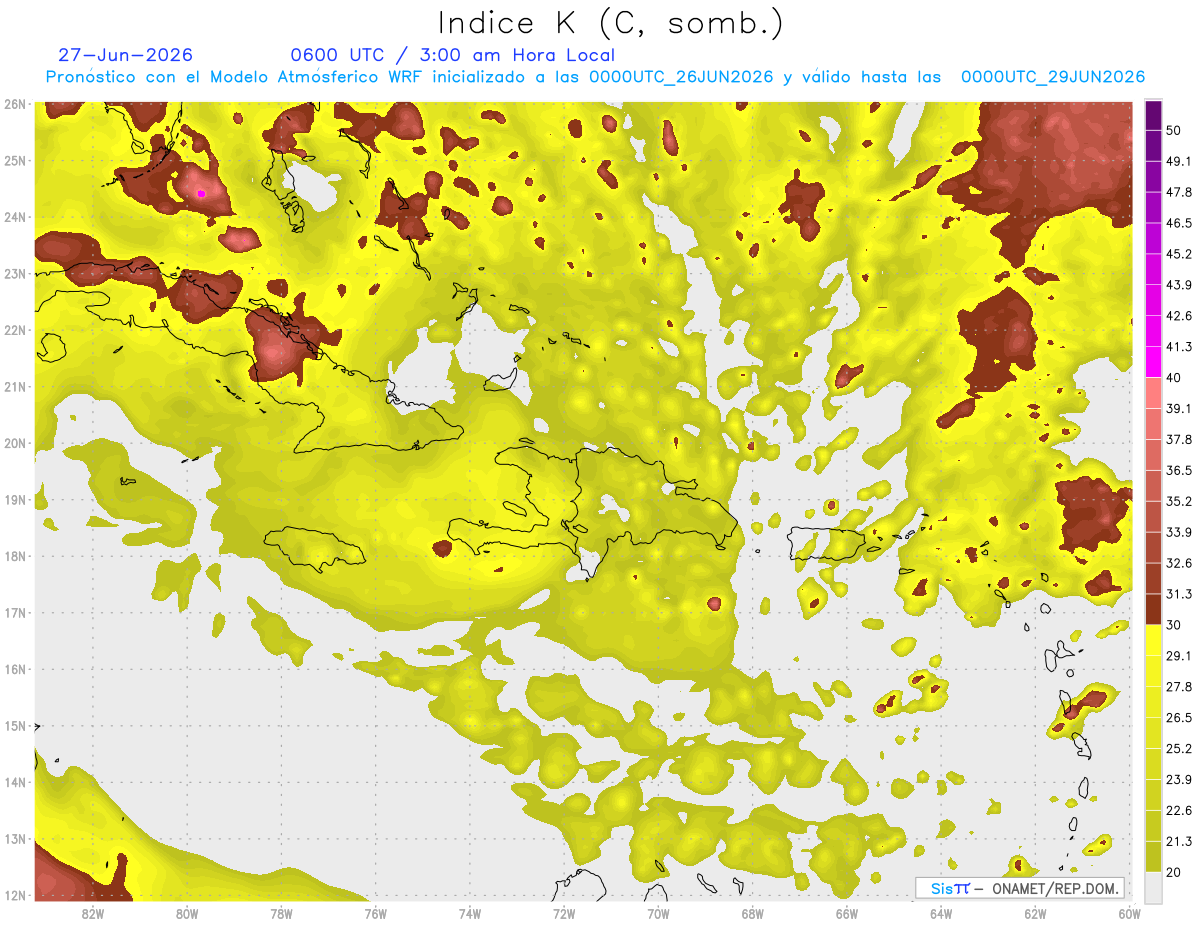Click the Indice K (C, somb.) title
Viewport: 1200px width, 927px height.
(x=610, y=22)
